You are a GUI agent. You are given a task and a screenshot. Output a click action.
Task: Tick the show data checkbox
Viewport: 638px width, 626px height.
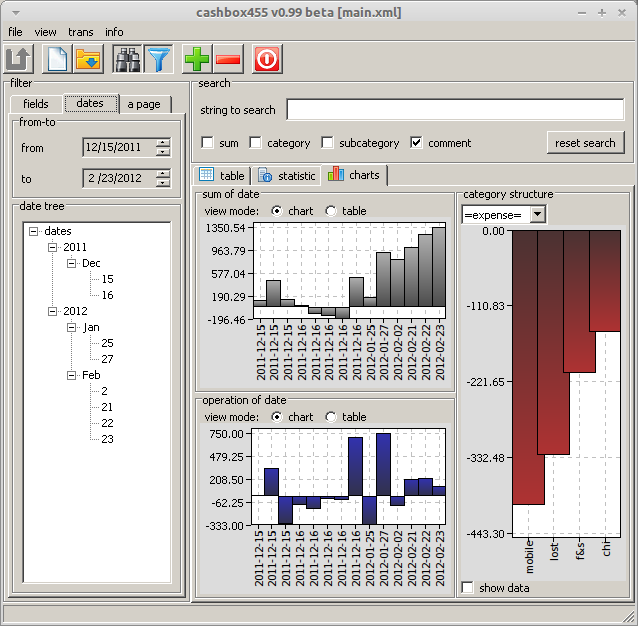pyautogui.click(x=468, y=588)
